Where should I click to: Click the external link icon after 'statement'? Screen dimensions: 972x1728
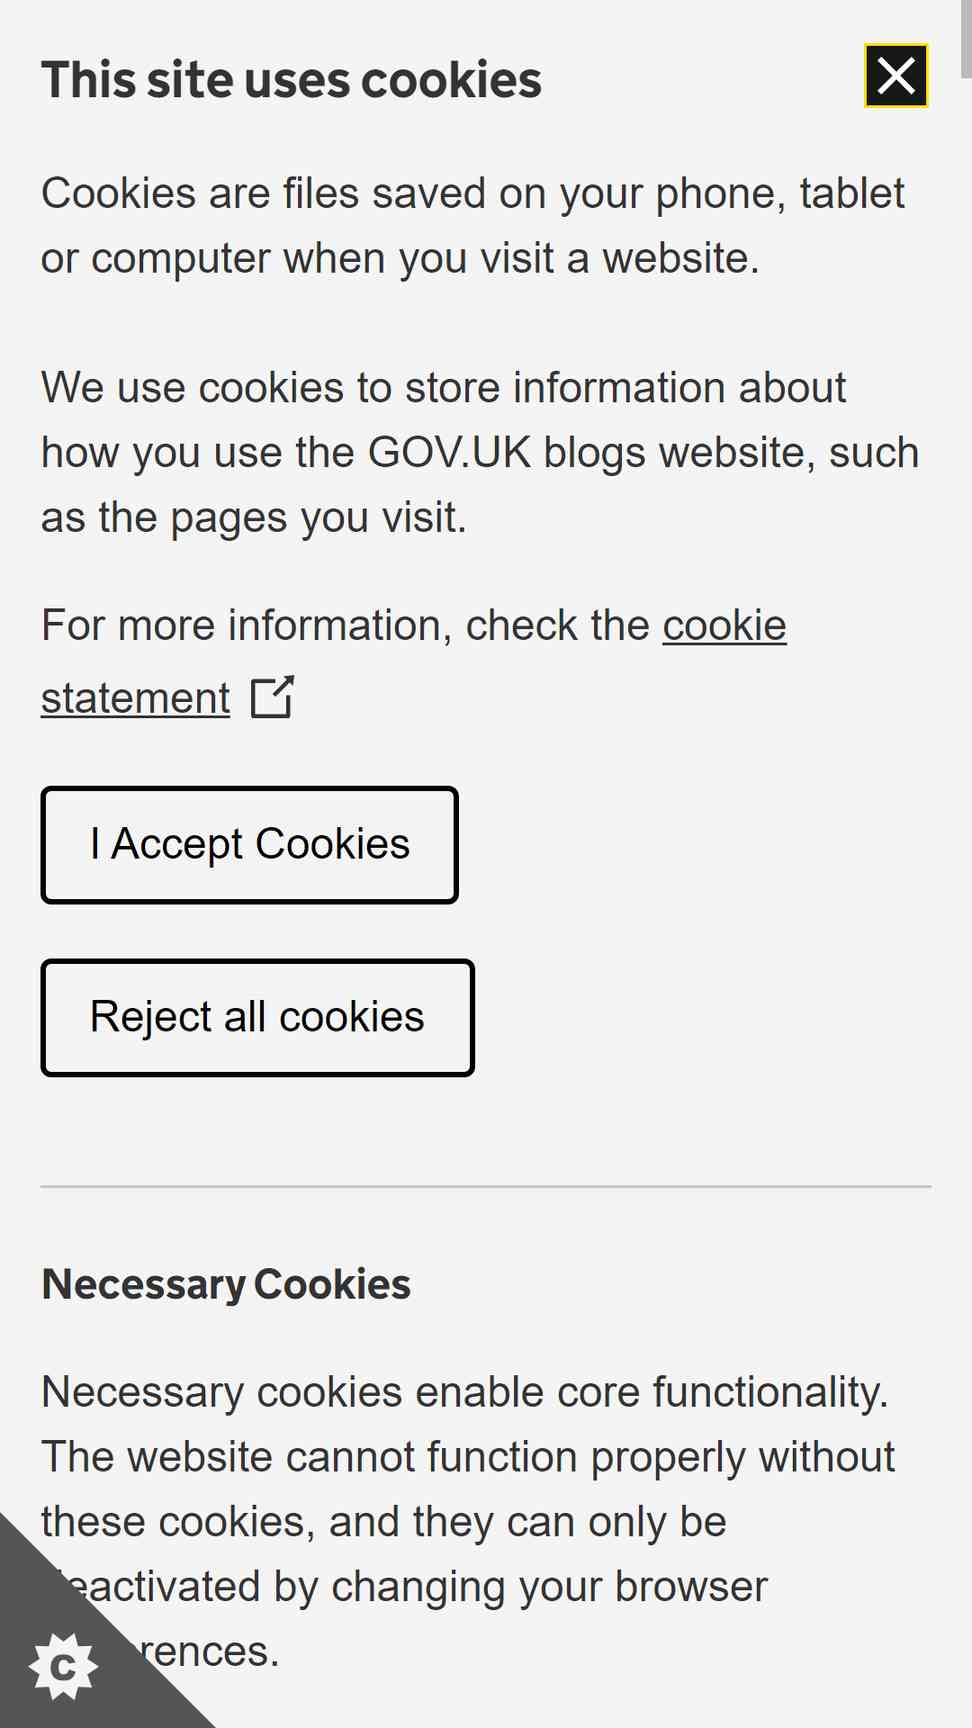[x=272, y=698]
